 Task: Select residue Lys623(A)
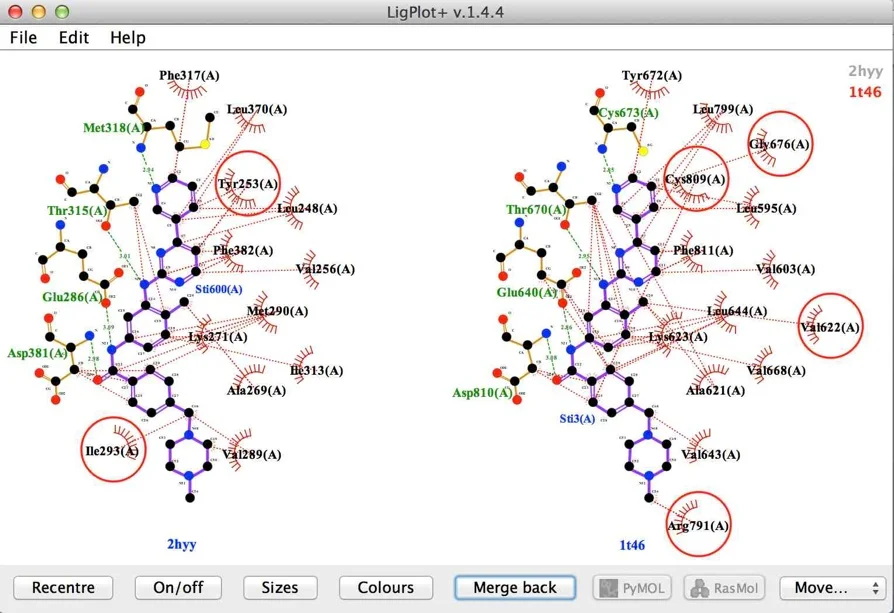(678, 336)
